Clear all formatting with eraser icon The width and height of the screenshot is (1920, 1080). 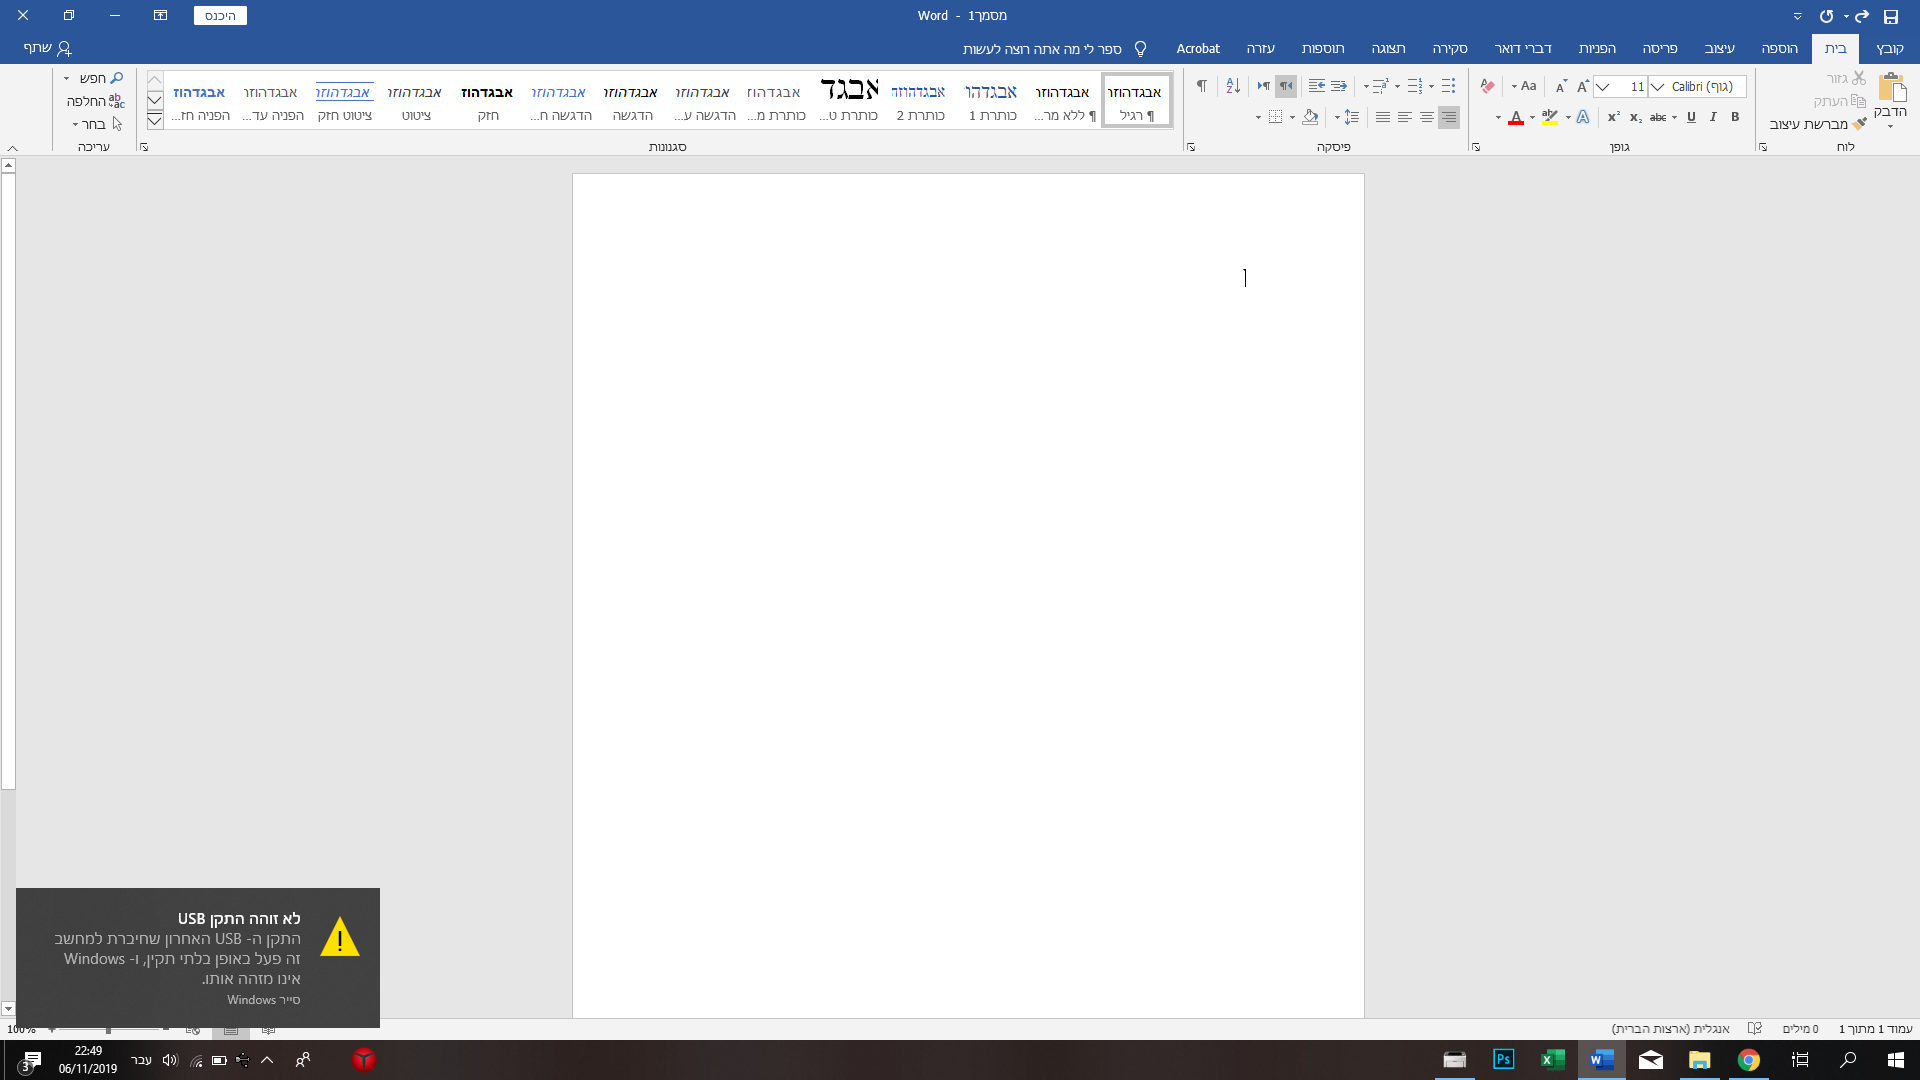(x=1487, y=87)
